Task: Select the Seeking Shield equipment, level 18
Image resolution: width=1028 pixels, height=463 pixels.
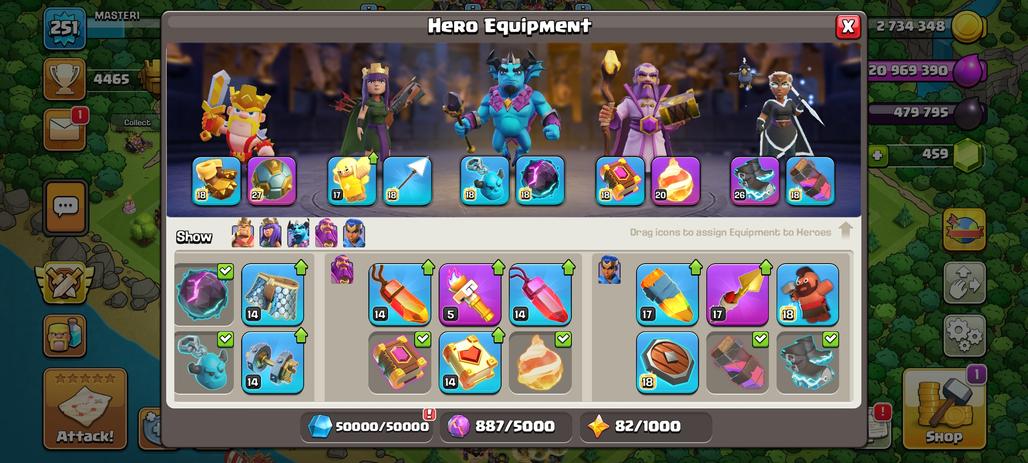Action: click(667, 363)
